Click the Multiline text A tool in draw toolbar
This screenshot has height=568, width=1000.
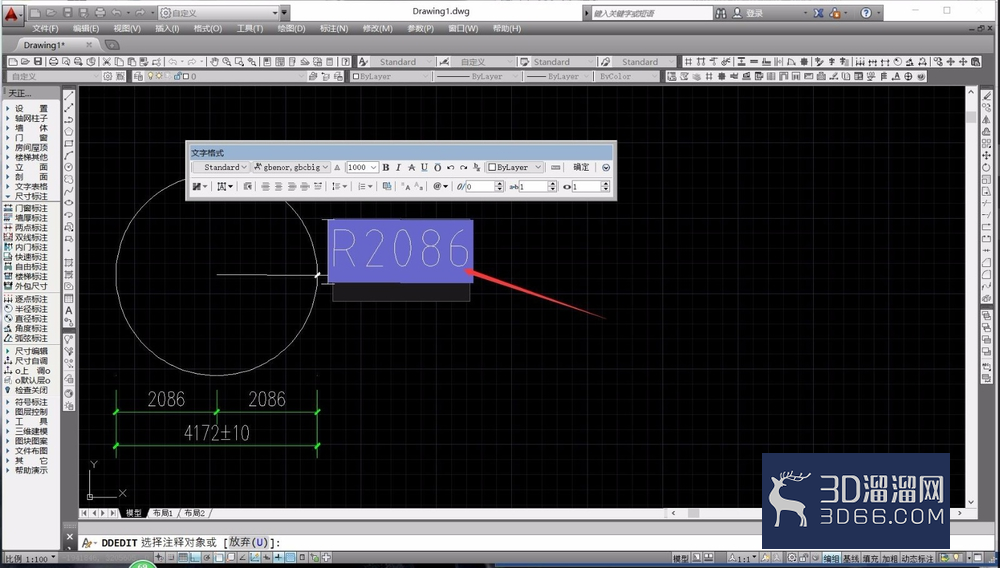(x=69, y=310)
